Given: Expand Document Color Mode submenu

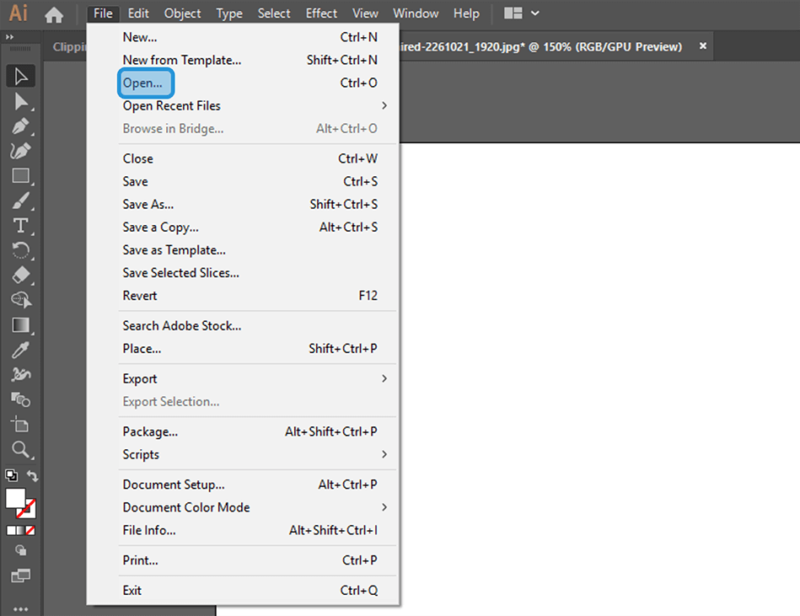Looking at the screenshot, I should pyautogui.click(x=384, y=507).
